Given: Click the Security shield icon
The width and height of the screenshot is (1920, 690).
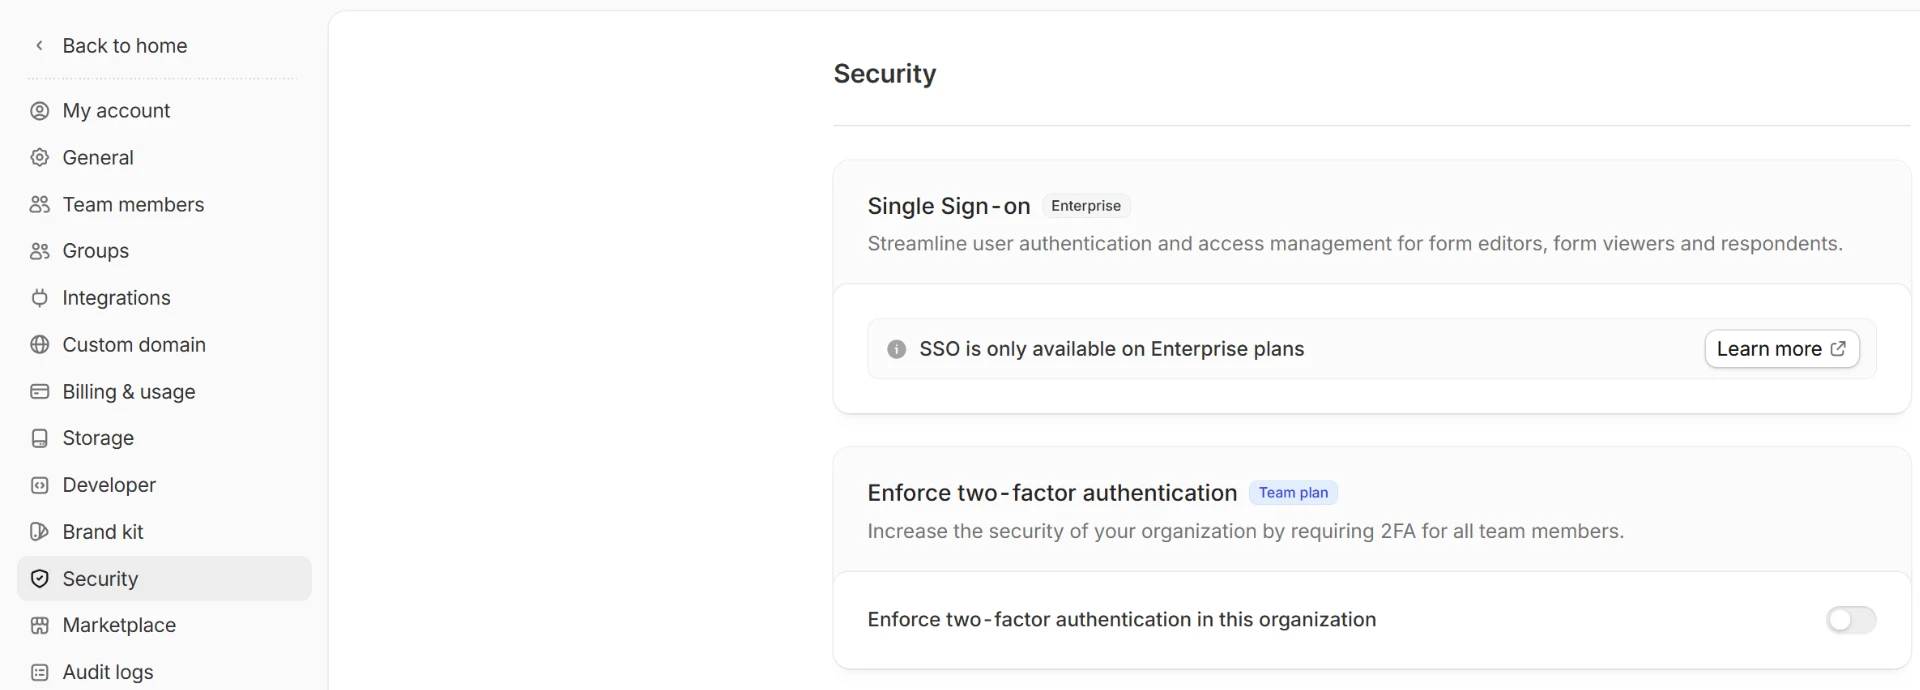Looking at the screenshot, I should [40, 579].
